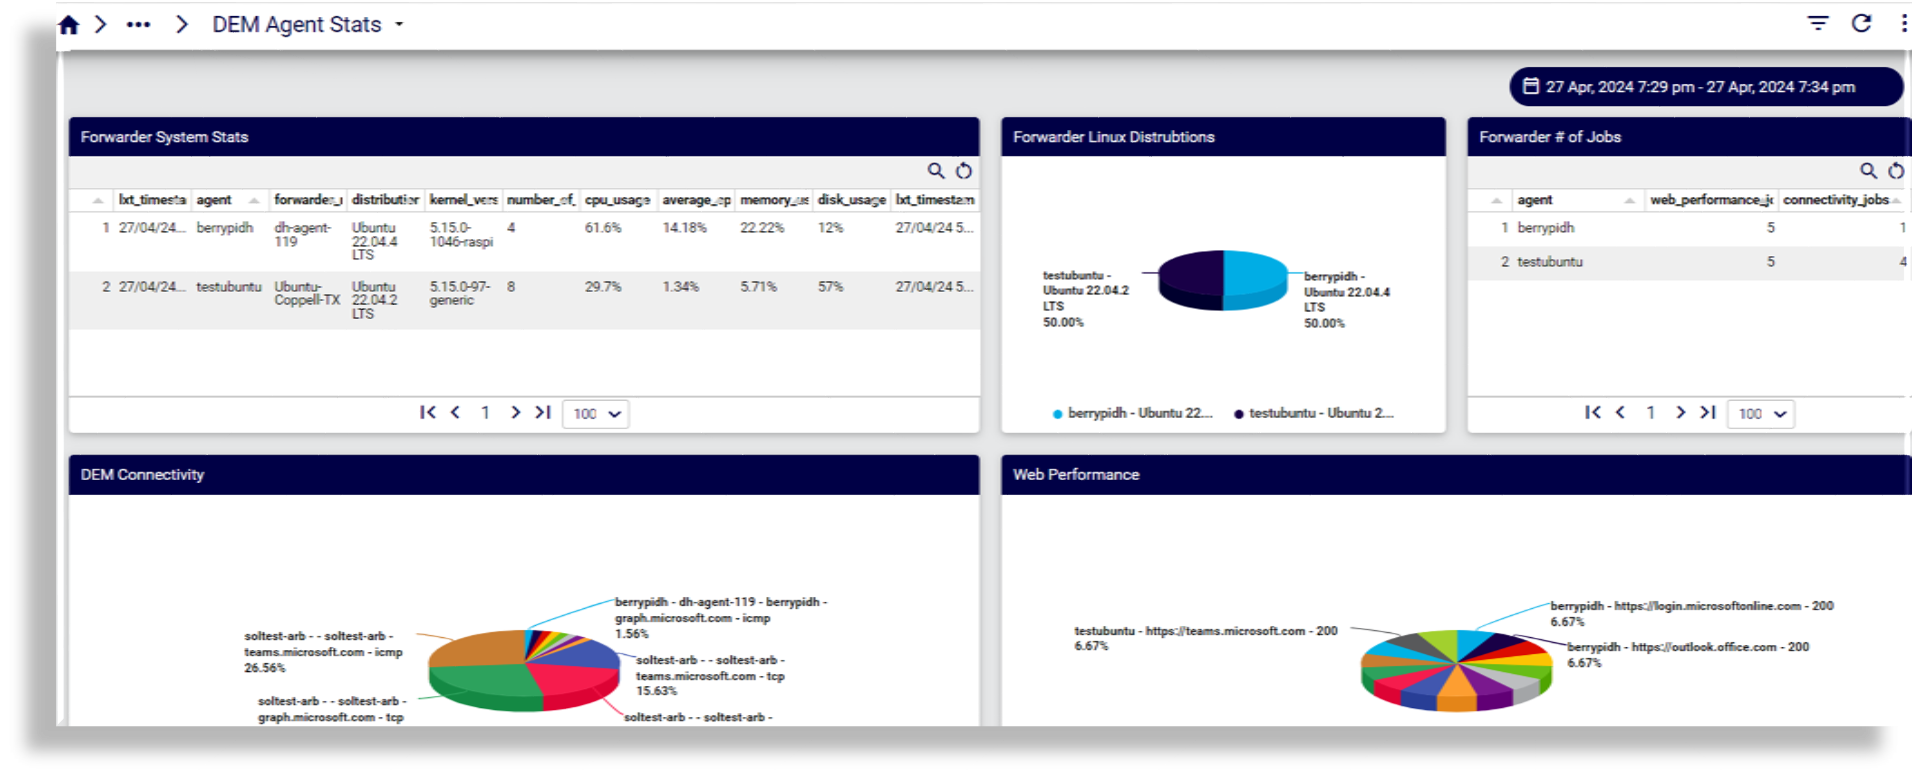Toggle berrypidh legend entry in distributions chart
Screen dimensions: 1914x777
pos(1132,413)
